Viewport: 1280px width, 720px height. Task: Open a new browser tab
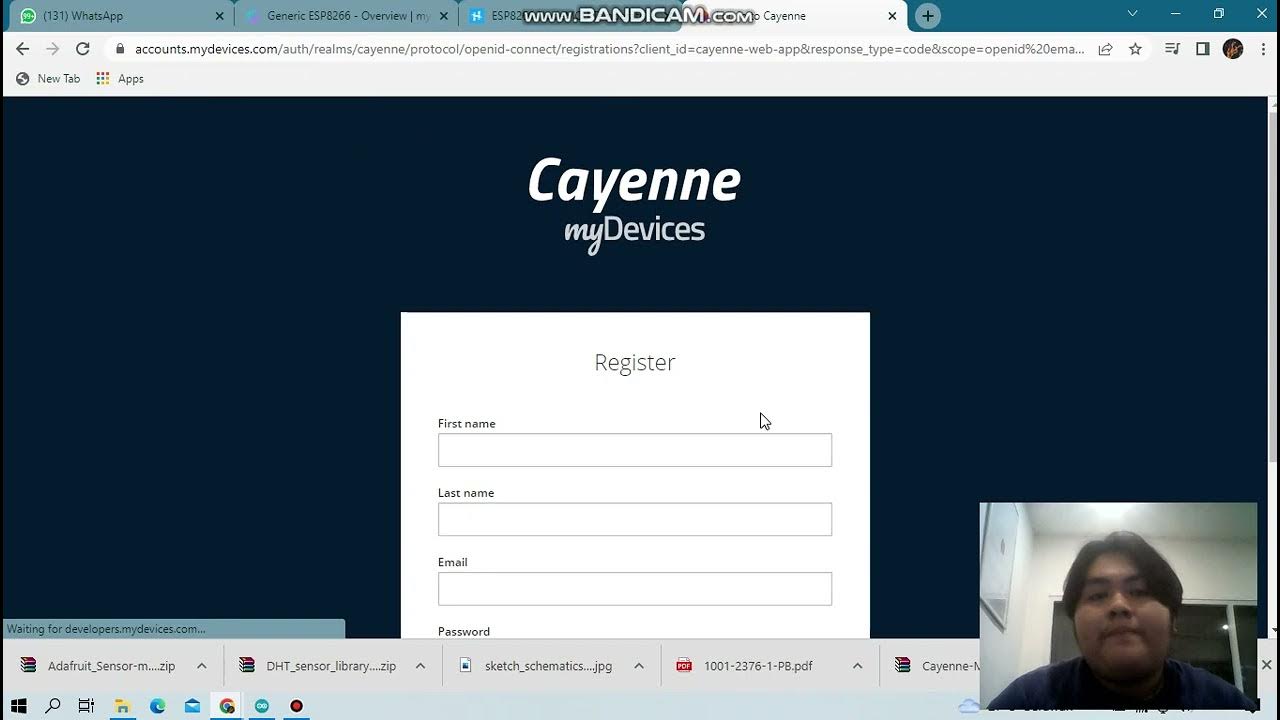928,16
